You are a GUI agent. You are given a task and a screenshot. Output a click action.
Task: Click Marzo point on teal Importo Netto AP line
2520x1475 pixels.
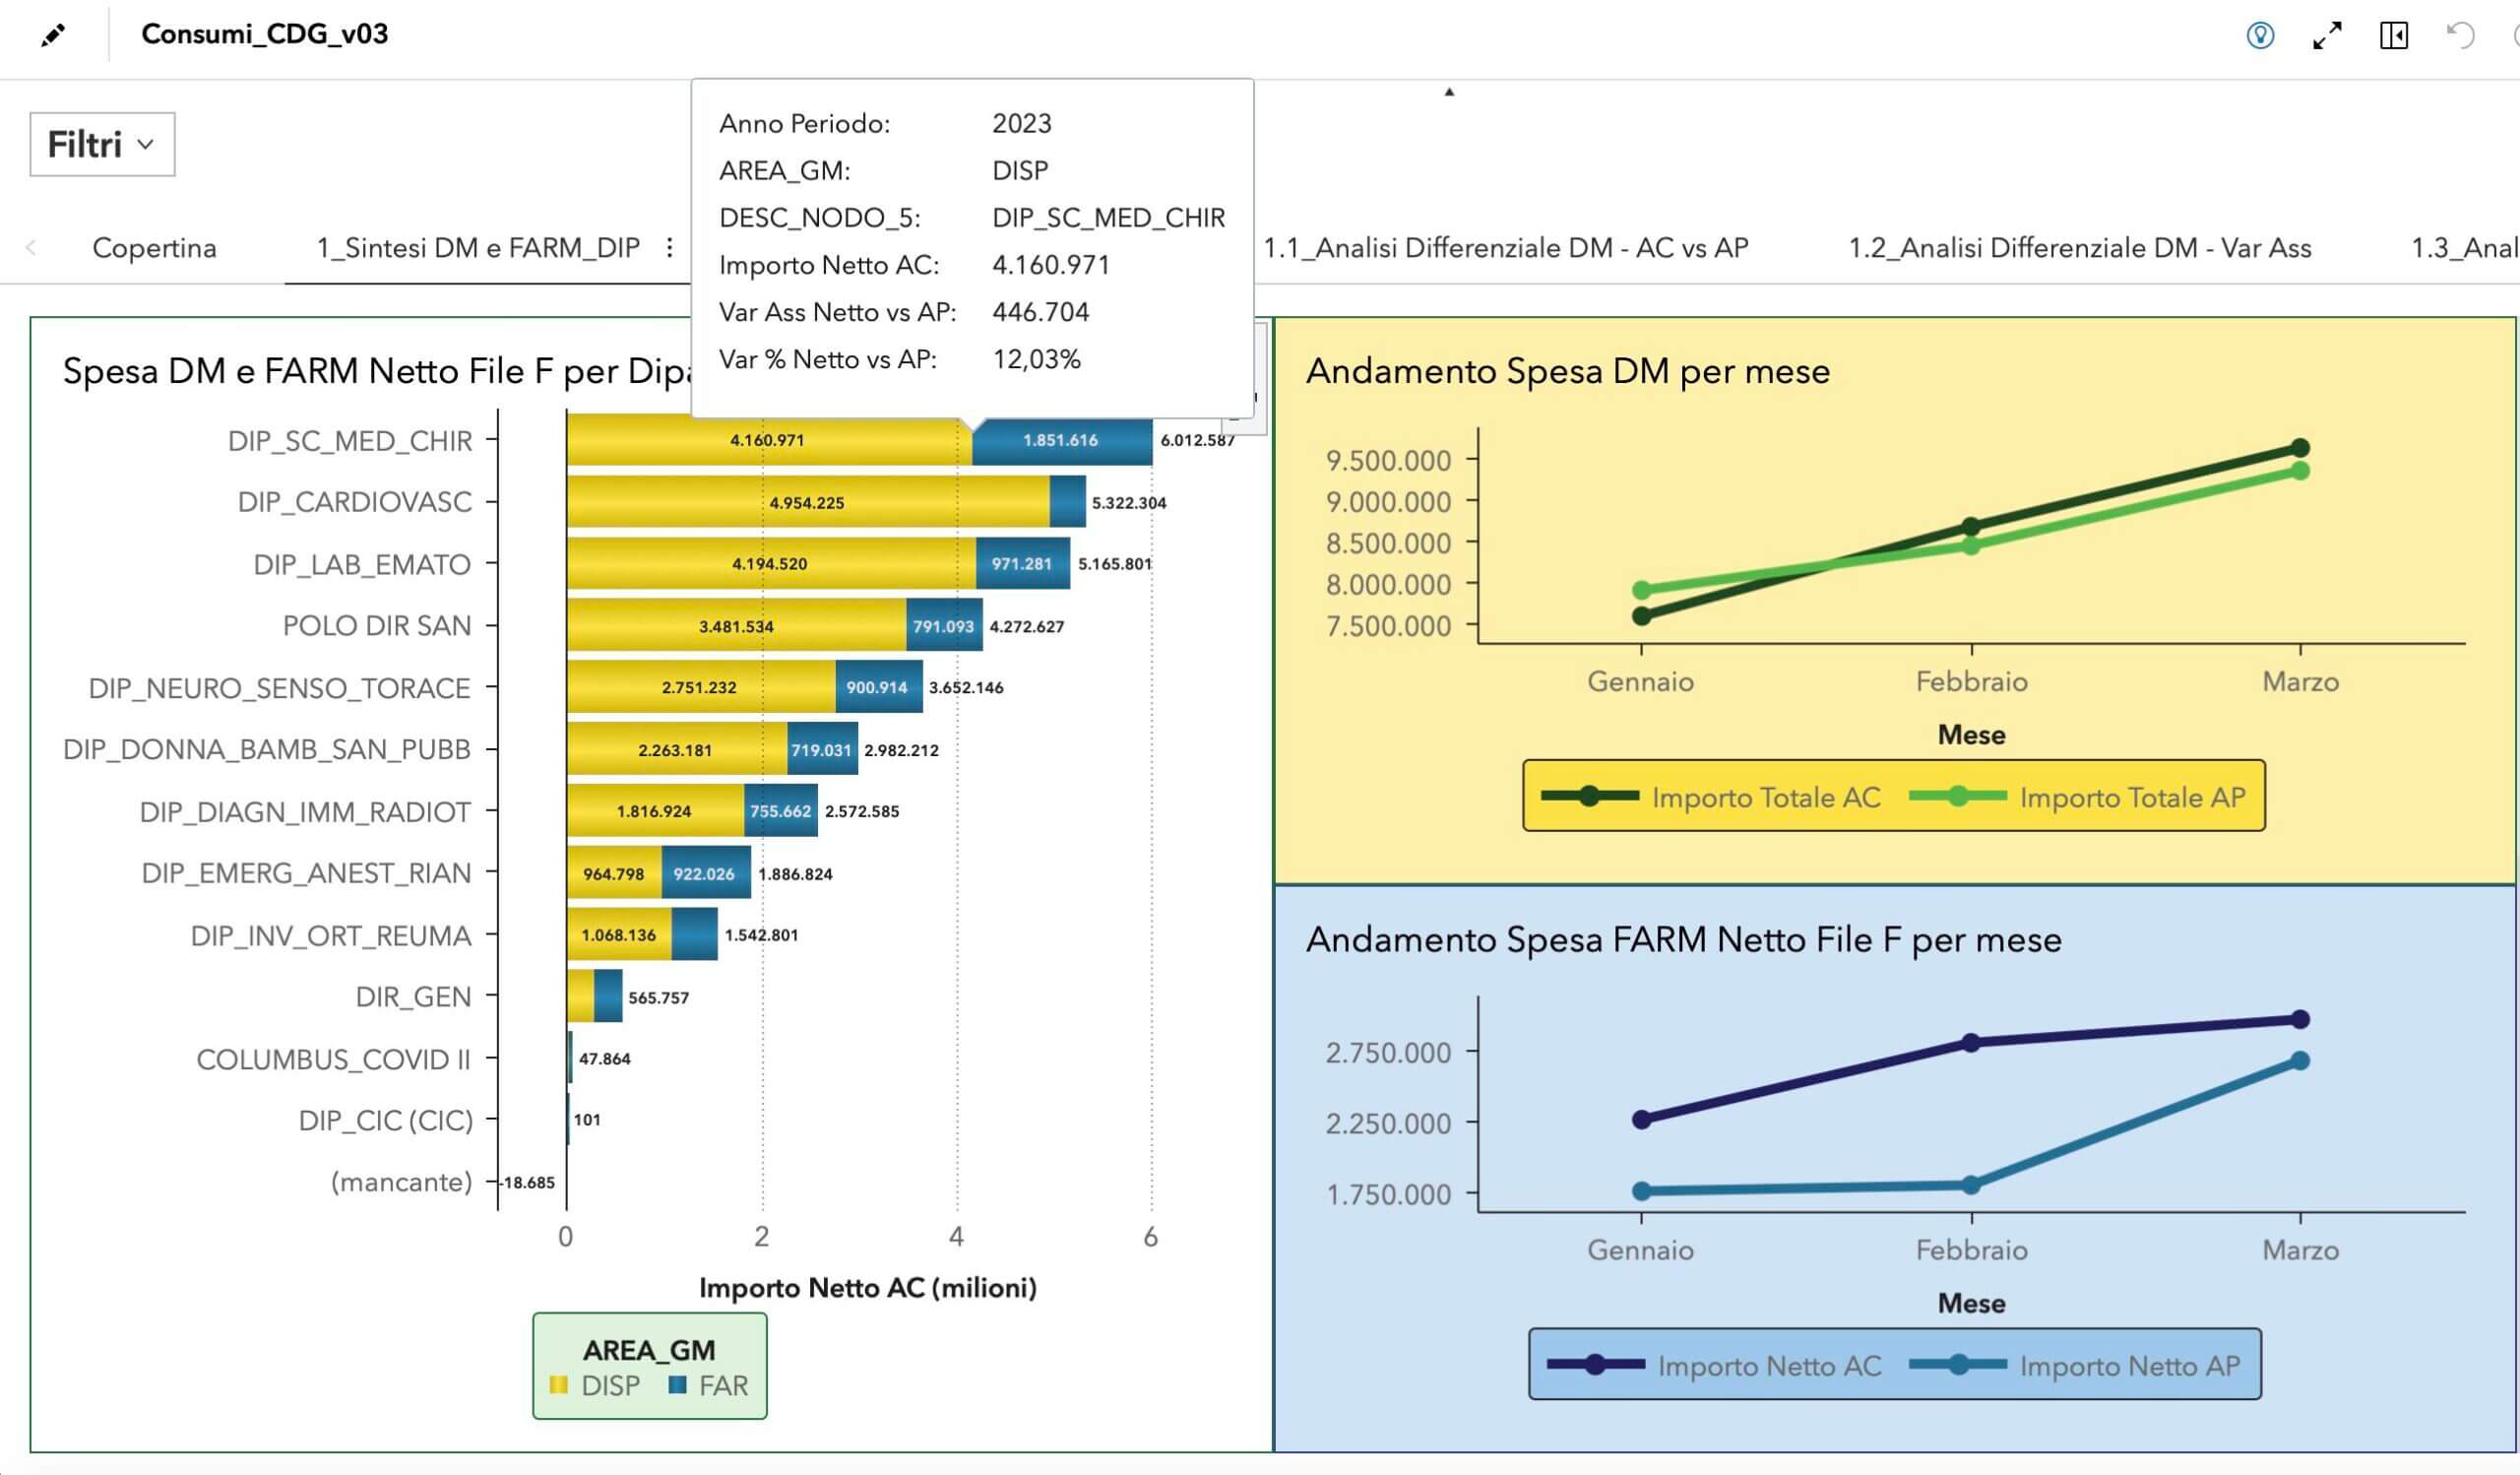pos(2300,1060)
